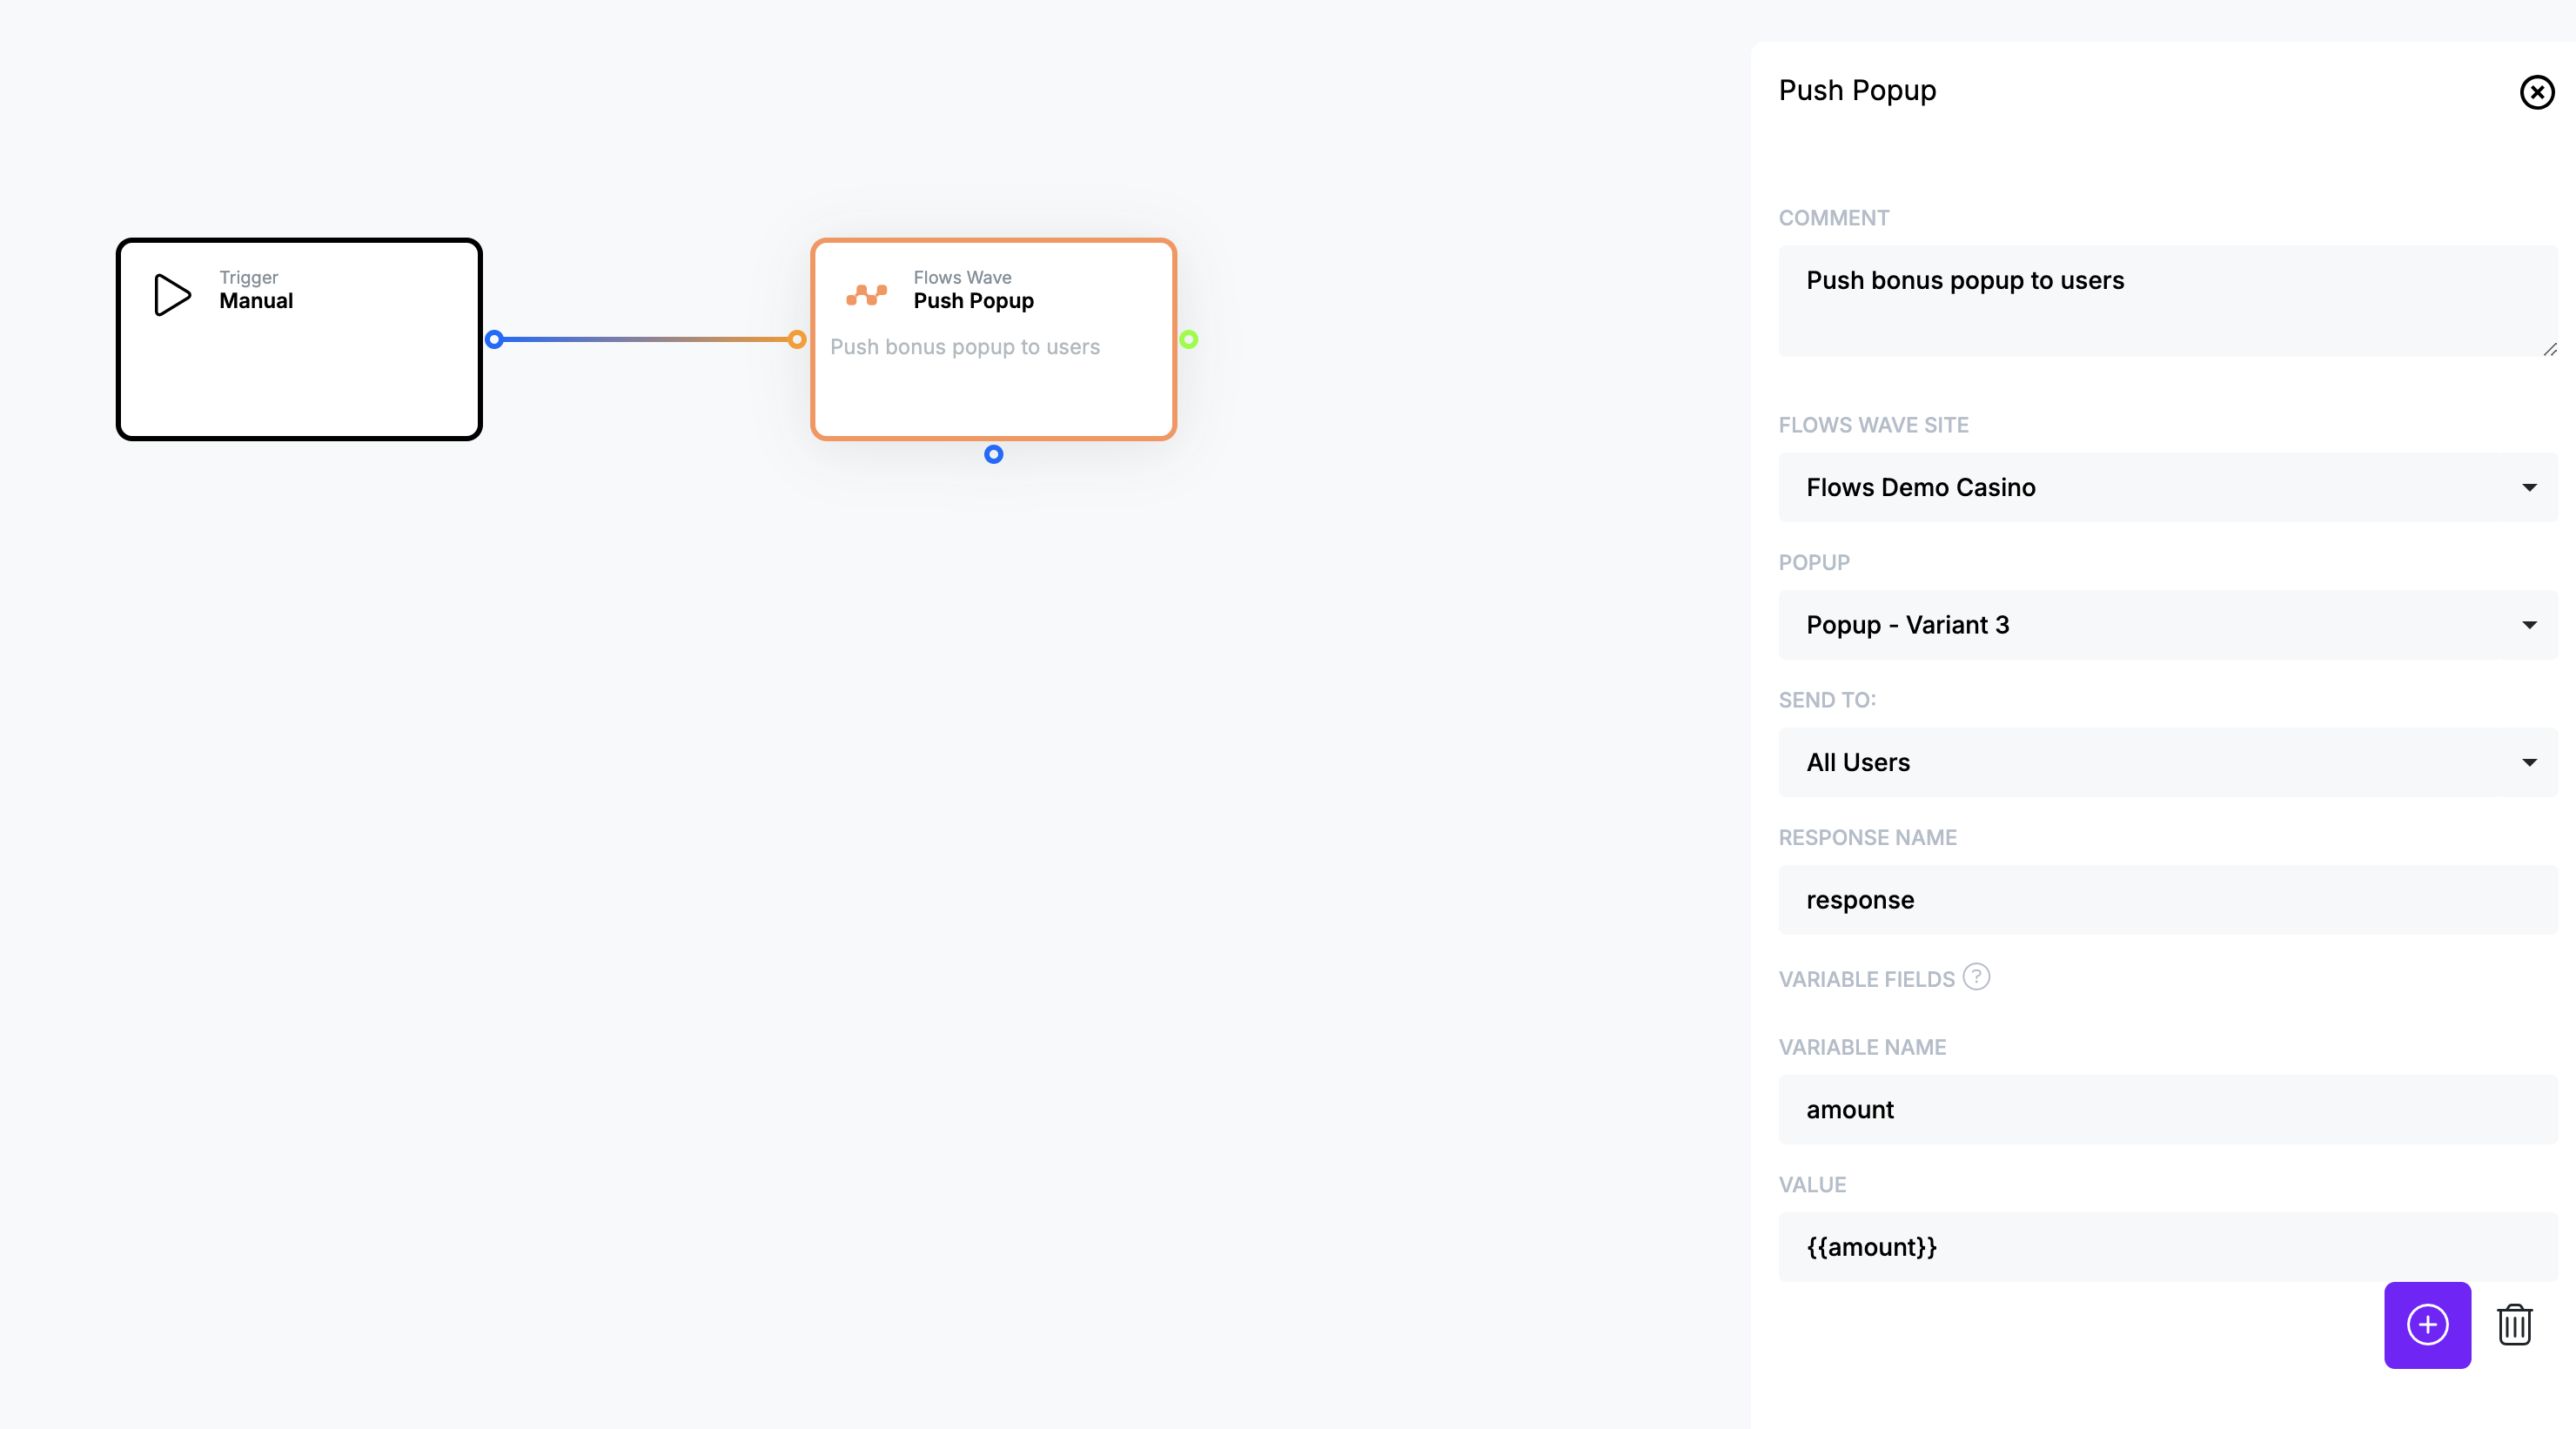Focus the Response Name input field
The width and height of the screenshot is (2576, 1429).
pos(2167,900)
